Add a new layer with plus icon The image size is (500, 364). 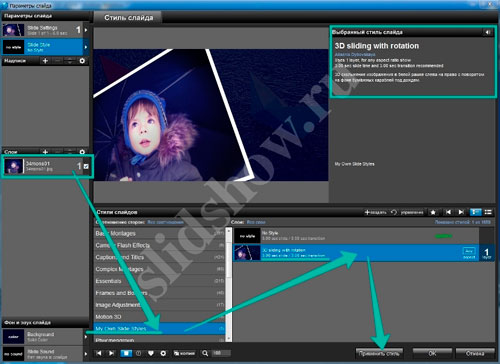point(45,152)
